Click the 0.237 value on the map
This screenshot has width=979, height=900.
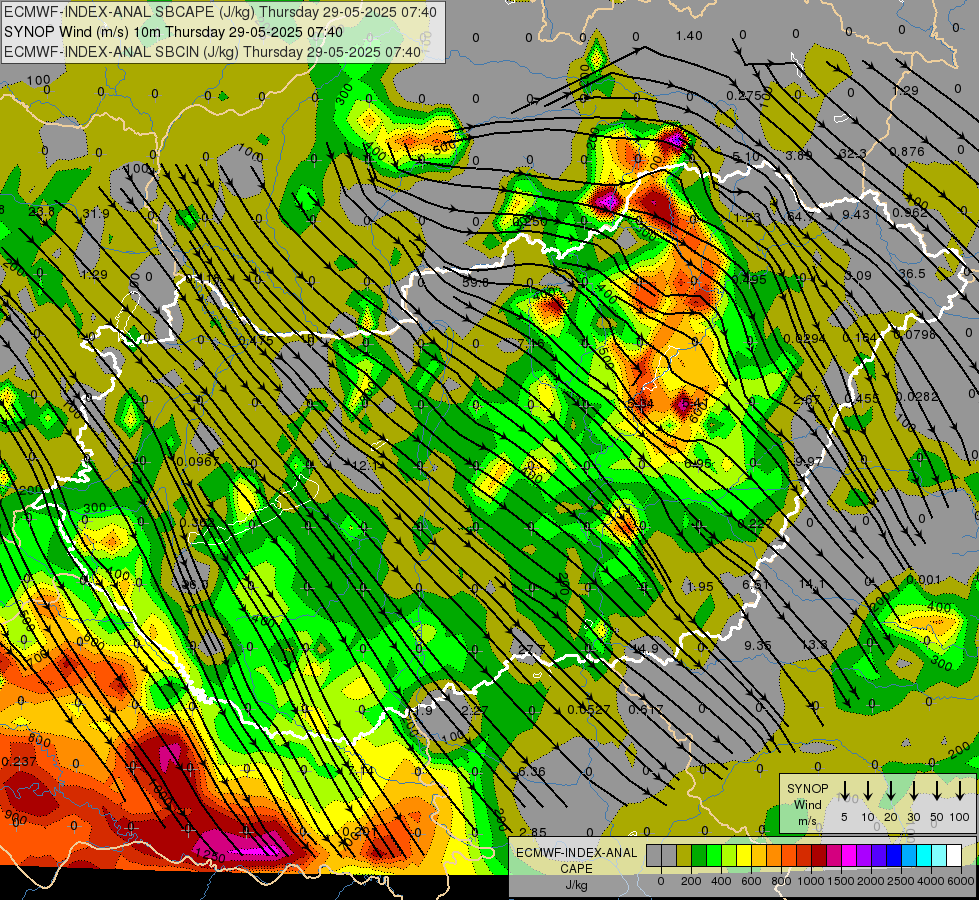coord(19,761)
